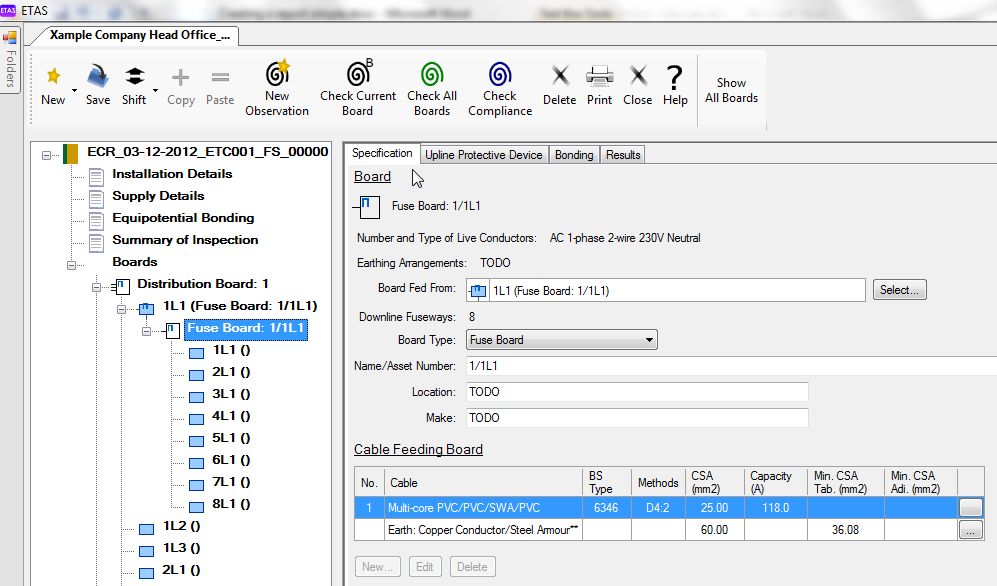Click the Shift toolbar icon

point(134,76)
